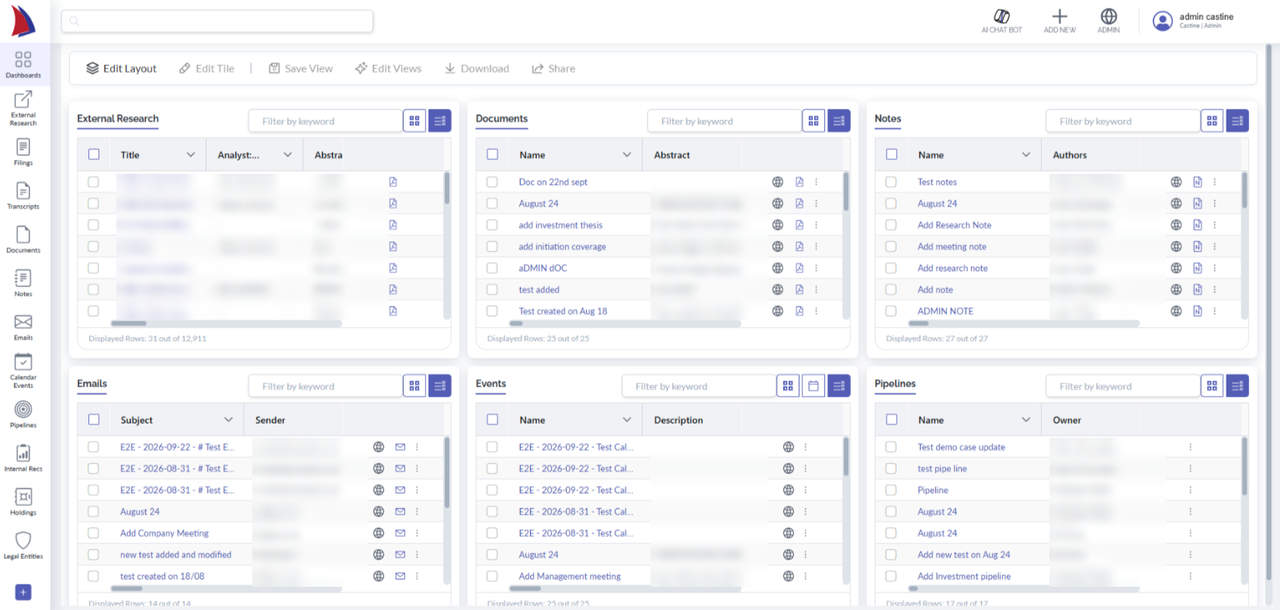
Task: Check the box for add investment thesis
Action: click(492, 225)
